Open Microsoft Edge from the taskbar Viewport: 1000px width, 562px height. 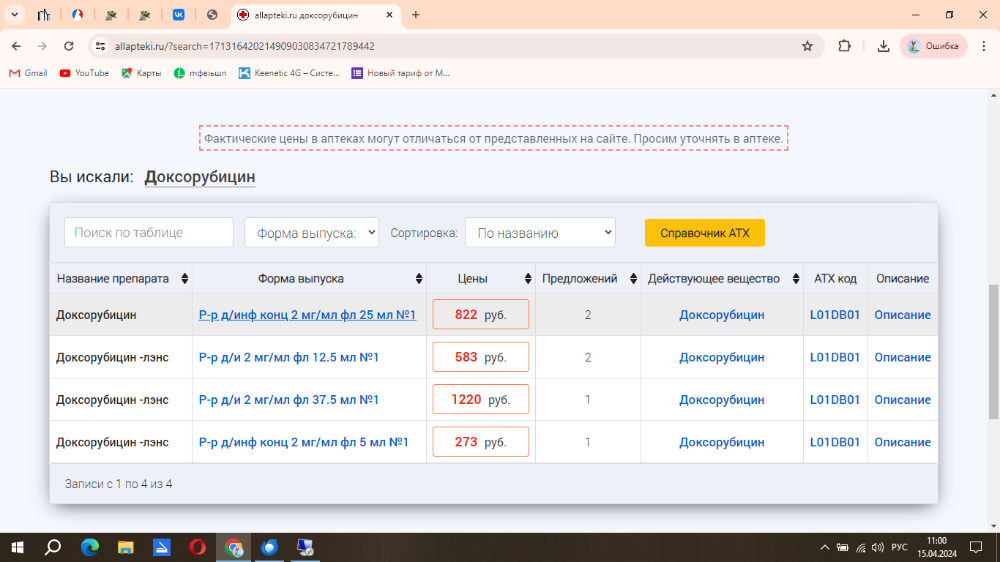(90, 547)
